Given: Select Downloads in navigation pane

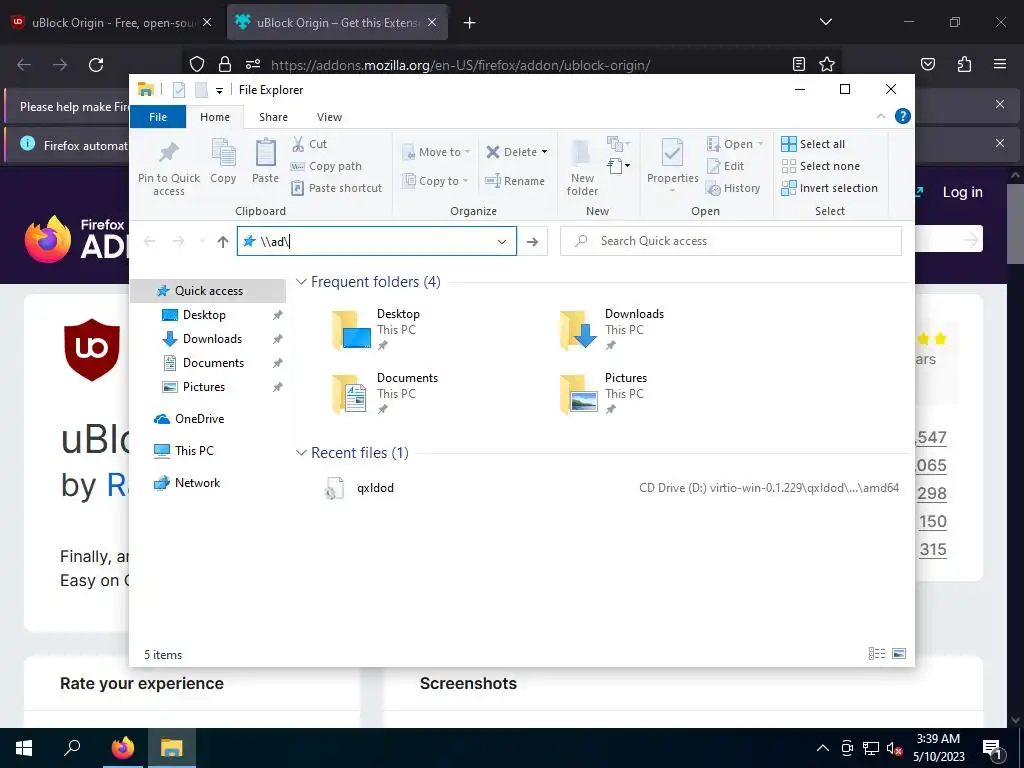Looking at the screenshot, I should pos(212,339).
